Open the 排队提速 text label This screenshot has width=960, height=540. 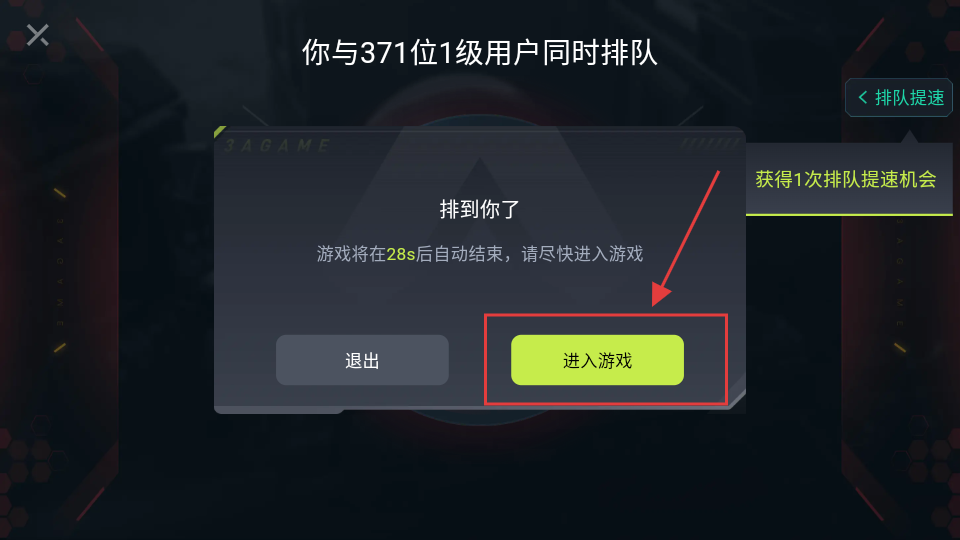(909, 97)
